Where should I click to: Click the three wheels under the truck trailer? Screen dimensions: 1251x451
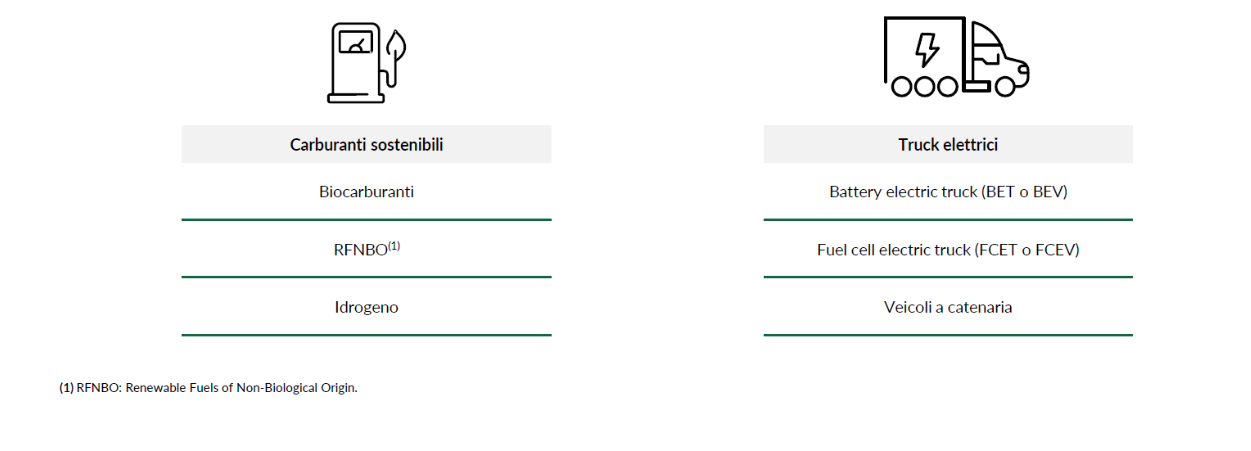[924, 86]
